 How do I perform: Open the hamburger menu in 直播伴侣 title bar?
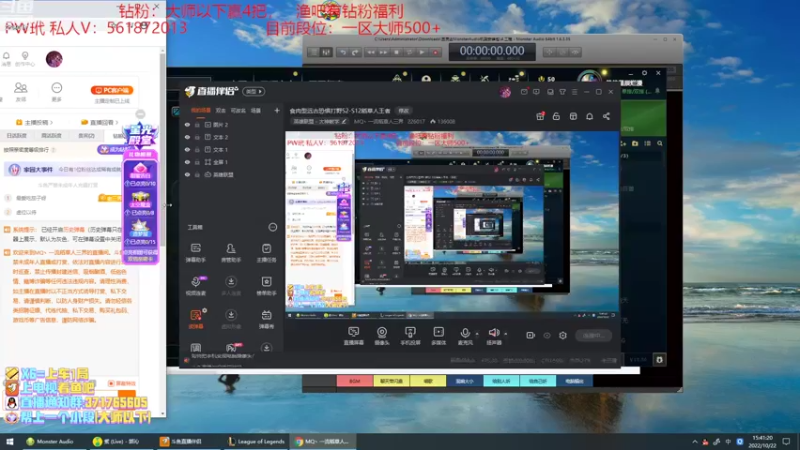(574, 92)
